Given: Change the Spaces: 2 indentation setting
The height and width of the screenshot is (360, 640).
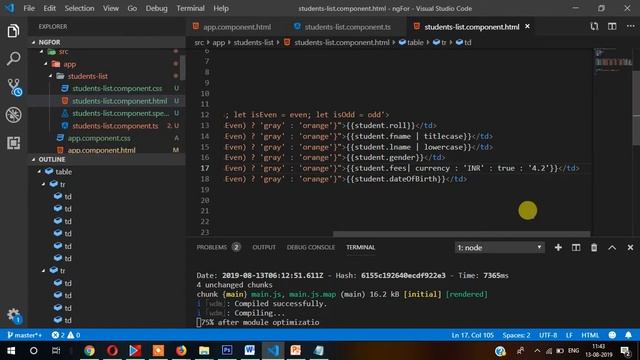Looking at the screenshot, I should (516, 335).
